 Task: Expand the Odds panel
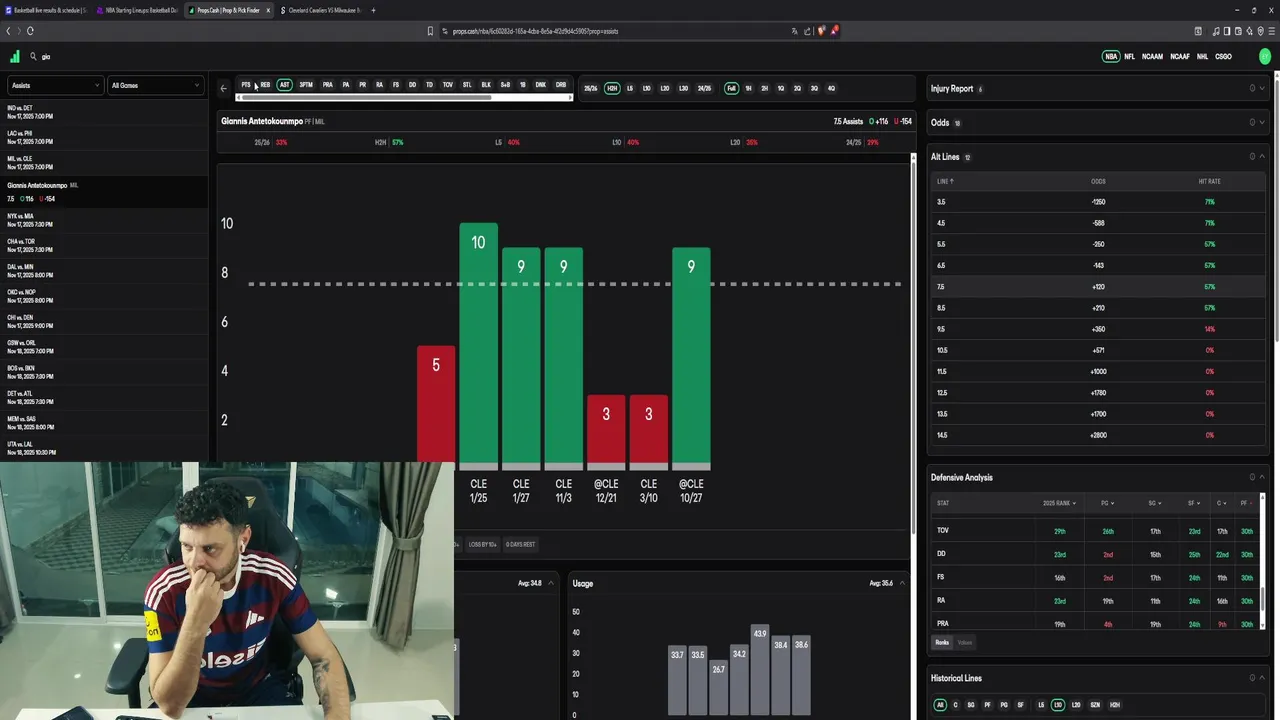[x=1262, y=122]
